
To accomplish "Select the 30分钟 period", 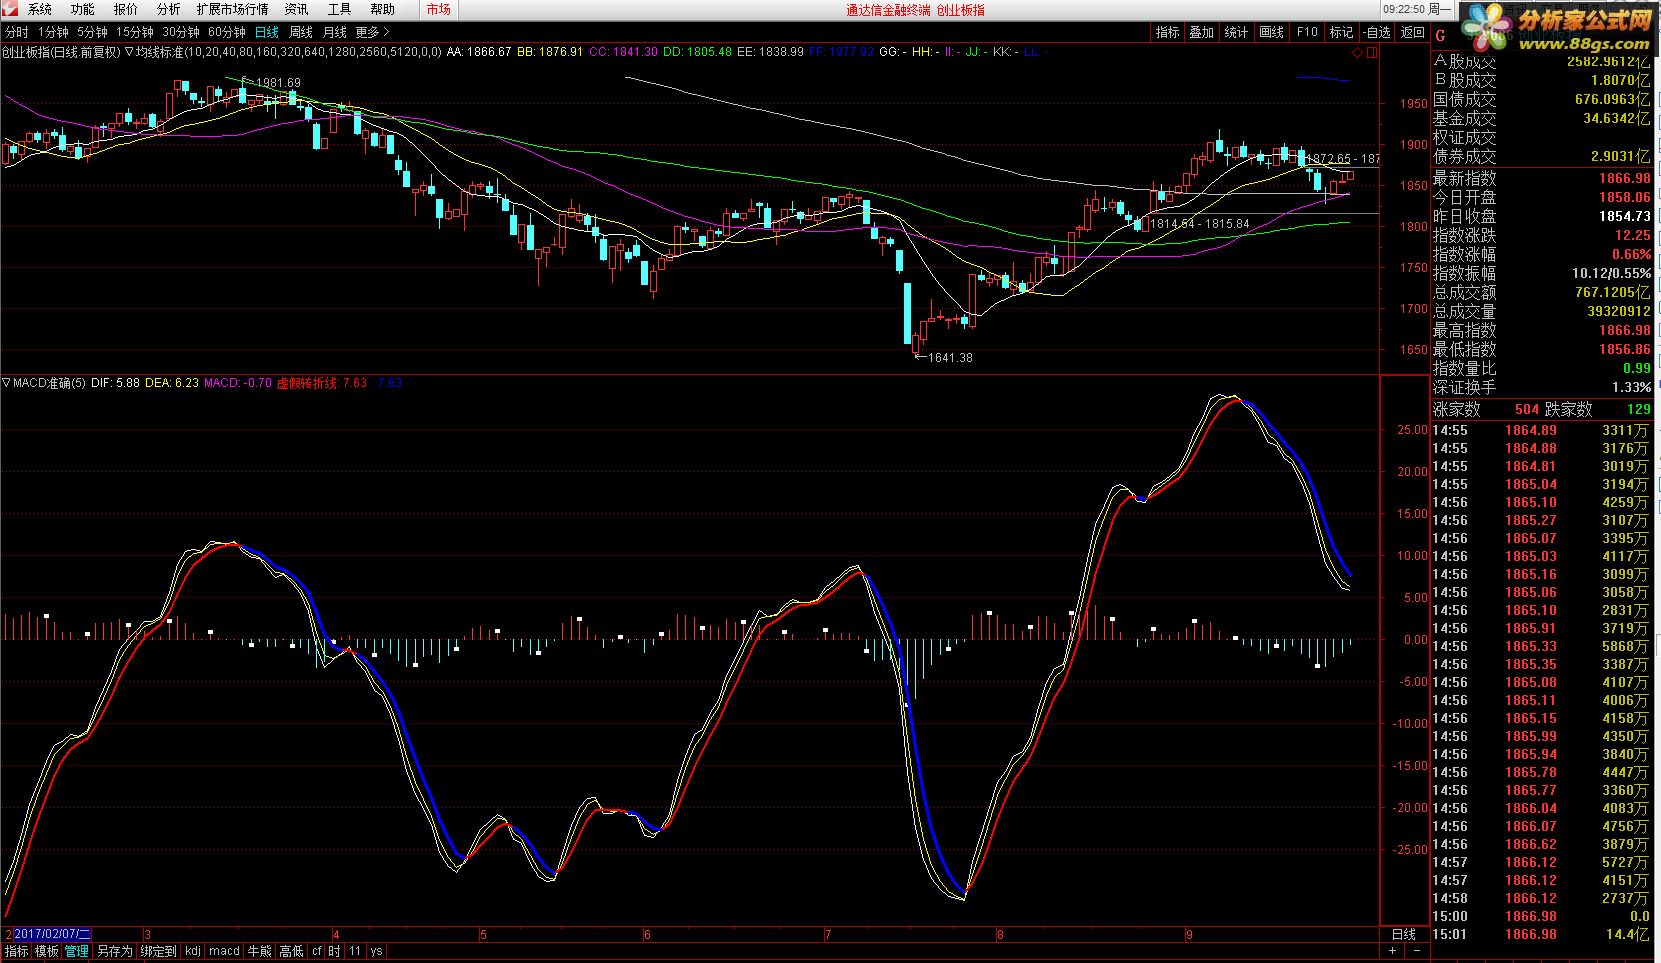I will pyautogui.click(x=181, y=32).
